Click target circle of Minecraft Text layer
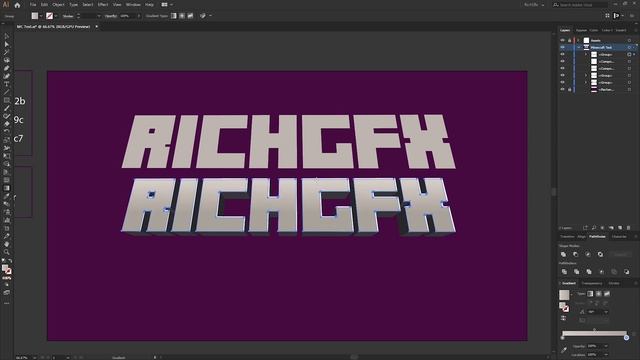The height and width of the screenshot is (360, 640). (629, 47)
